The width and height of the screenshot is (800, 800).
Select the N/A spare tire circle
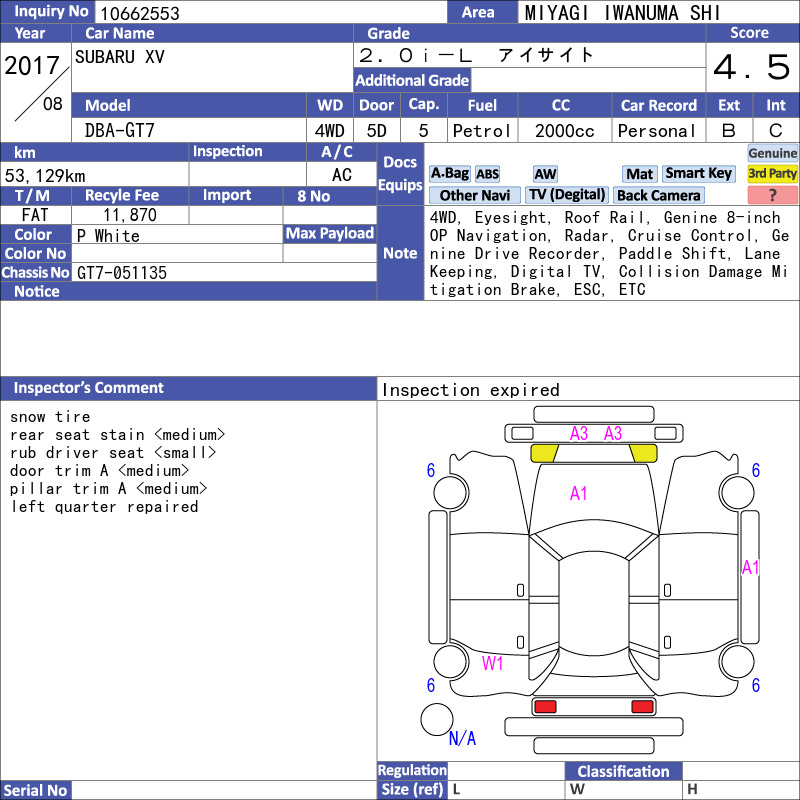point(437,719)
